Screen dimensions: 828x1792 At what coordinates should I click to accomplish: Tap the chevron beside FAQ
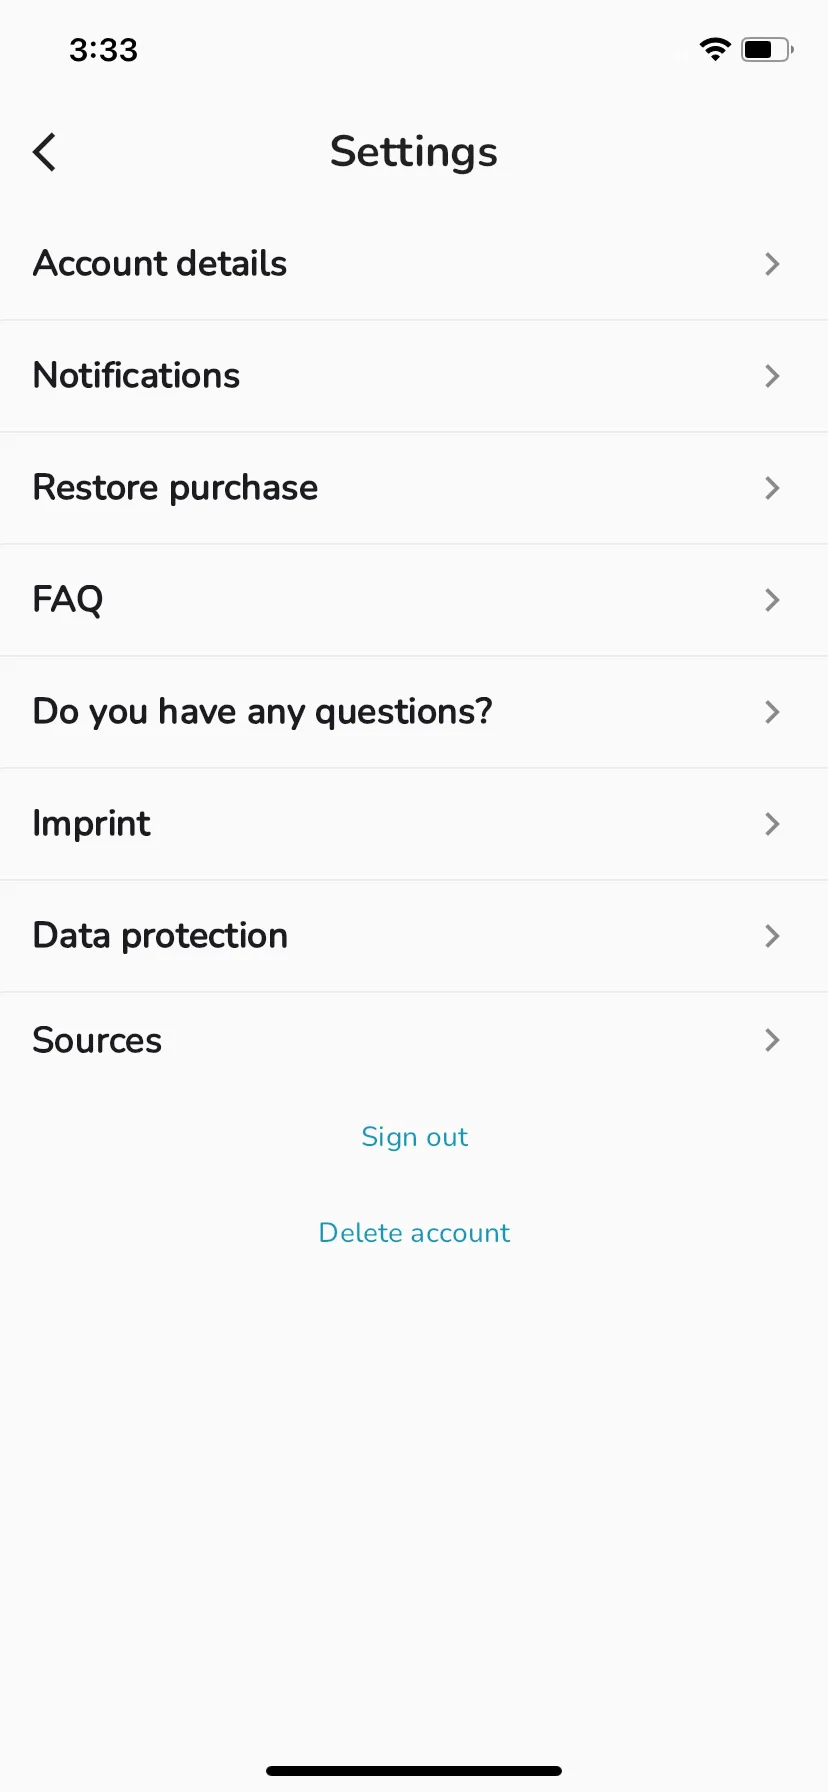[x=772, y=600]
